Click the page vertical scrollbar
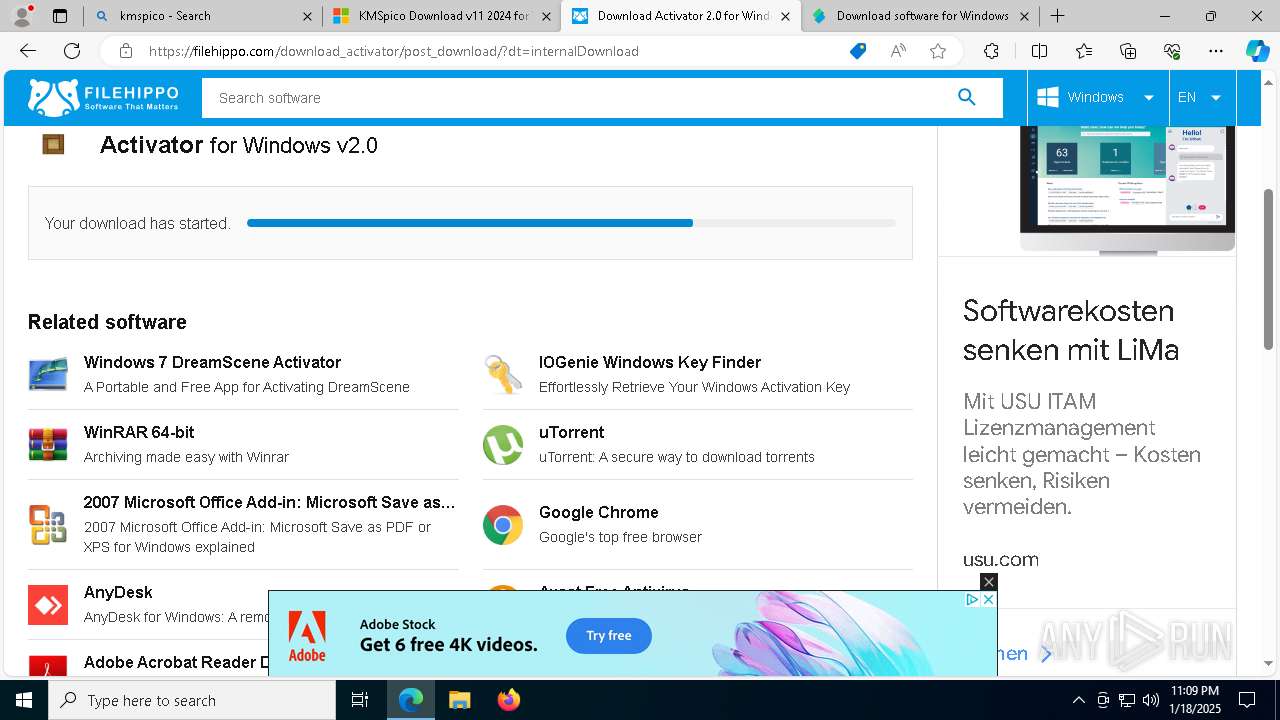The width and height of the screenshot is (1280, 720). pos(1268,270)
